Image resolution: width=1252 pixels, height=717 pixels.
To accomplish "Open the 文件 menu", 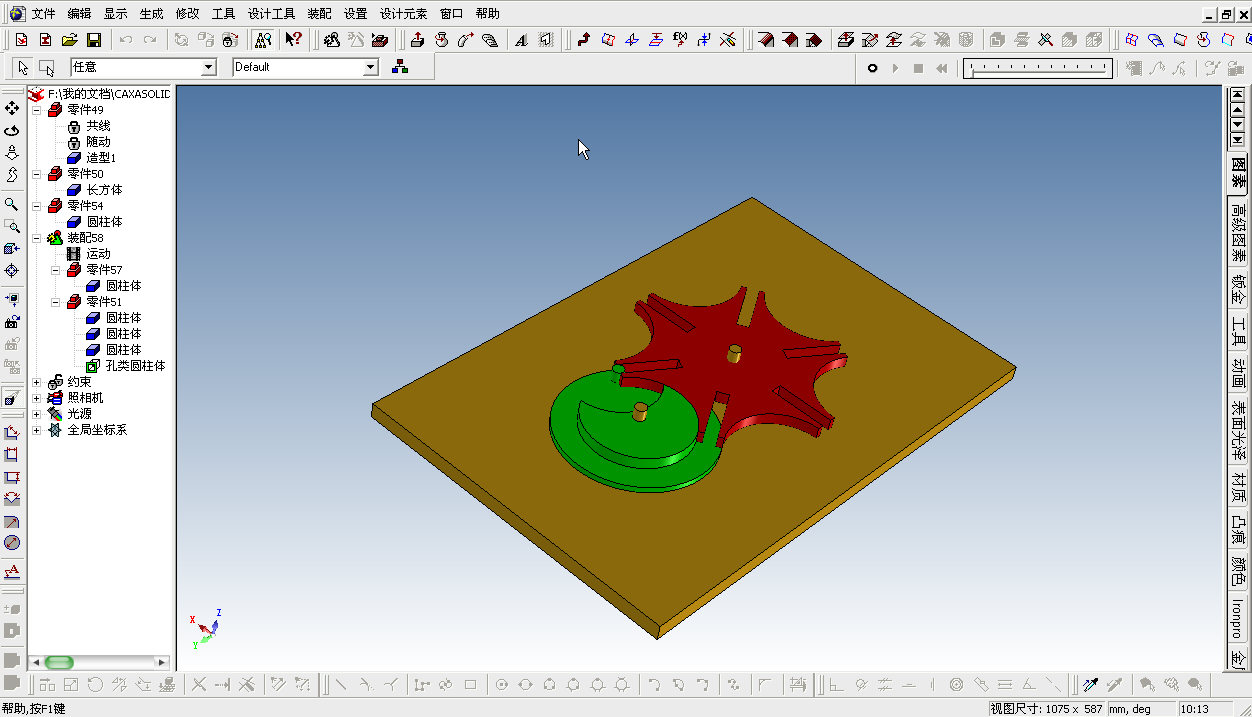I will (x=44, y=14).
